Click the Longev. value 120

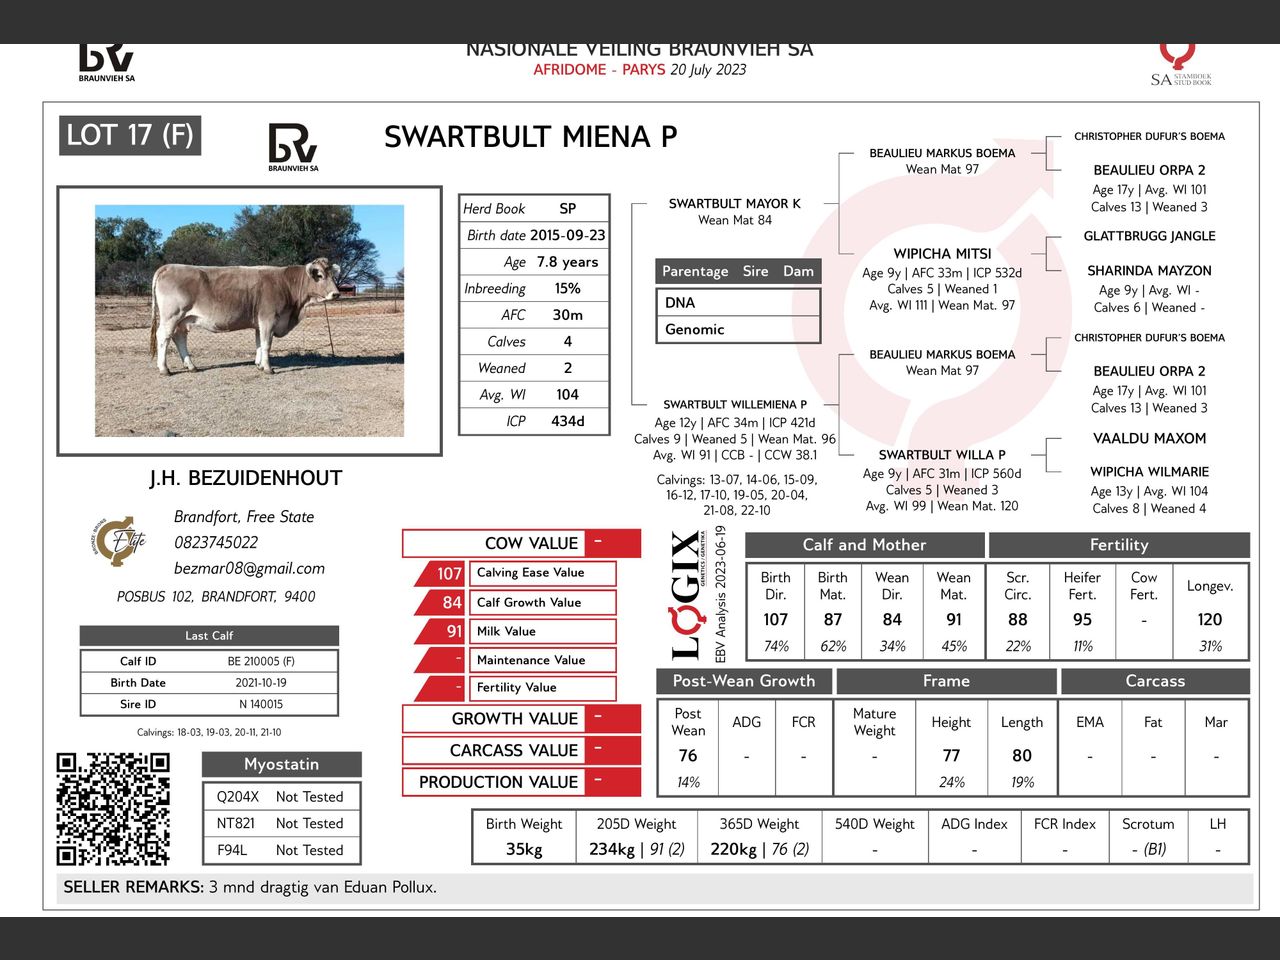coord(1210,620)
